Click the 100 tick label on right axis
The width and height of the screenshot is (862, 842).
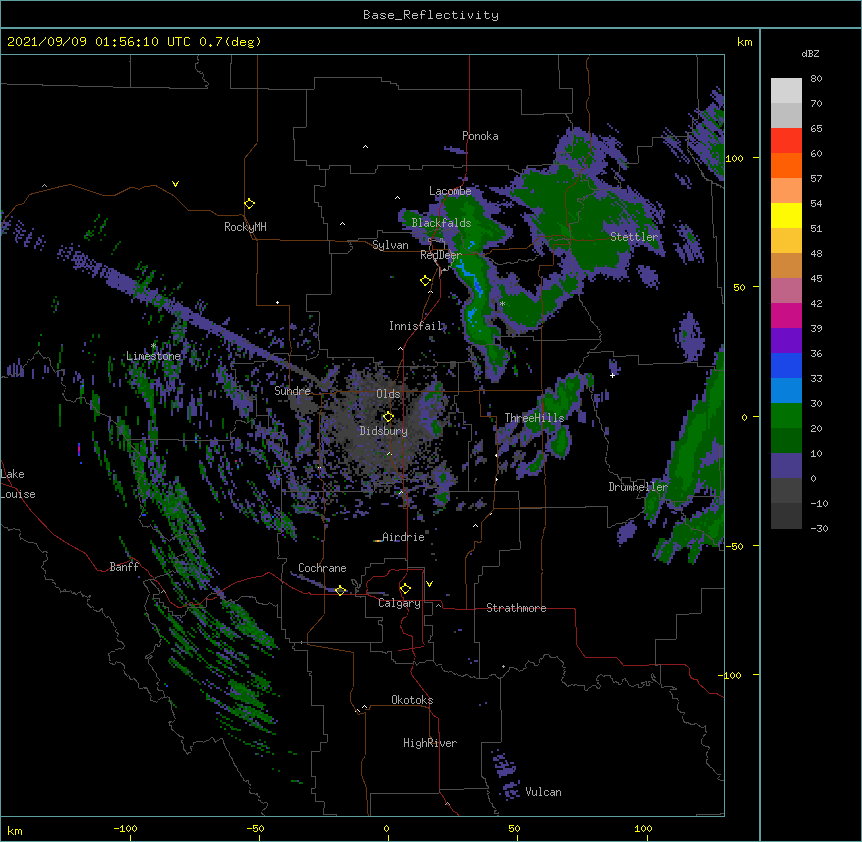pos(734,158)
